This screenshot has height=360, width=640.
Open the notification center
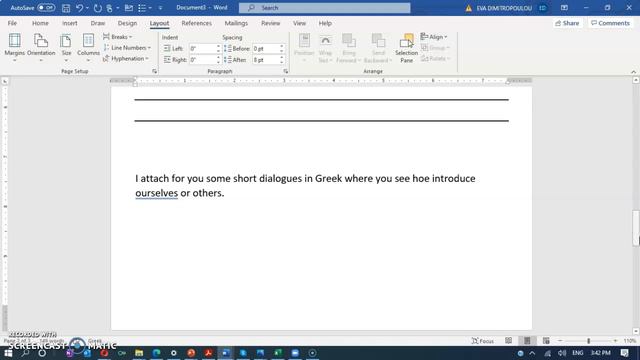tap(624, 353)
